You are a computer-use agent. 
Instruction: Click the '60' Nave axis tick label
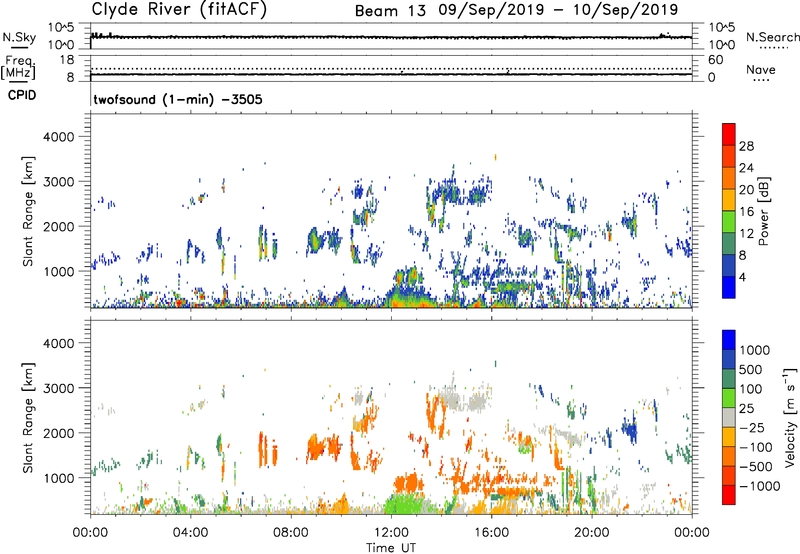click(716, 60)
